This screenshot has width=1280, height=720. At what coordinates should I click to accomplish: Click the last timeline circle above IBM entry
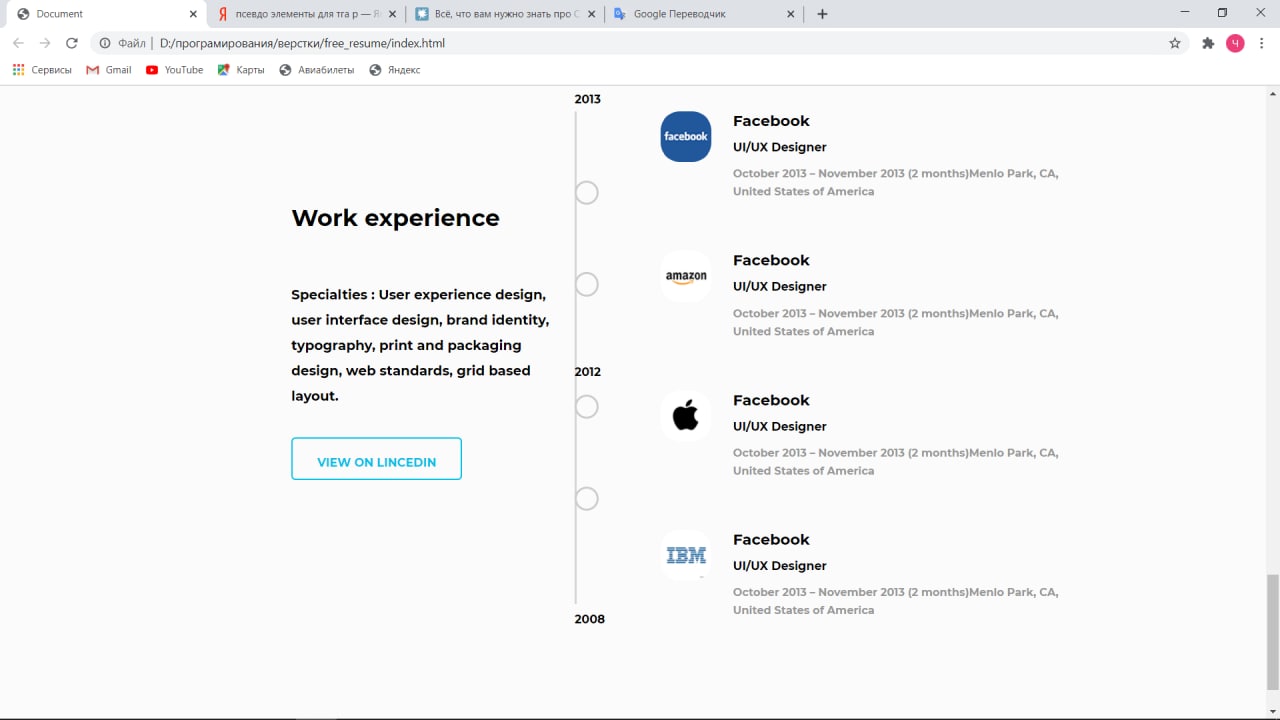[x=587, y=499]
